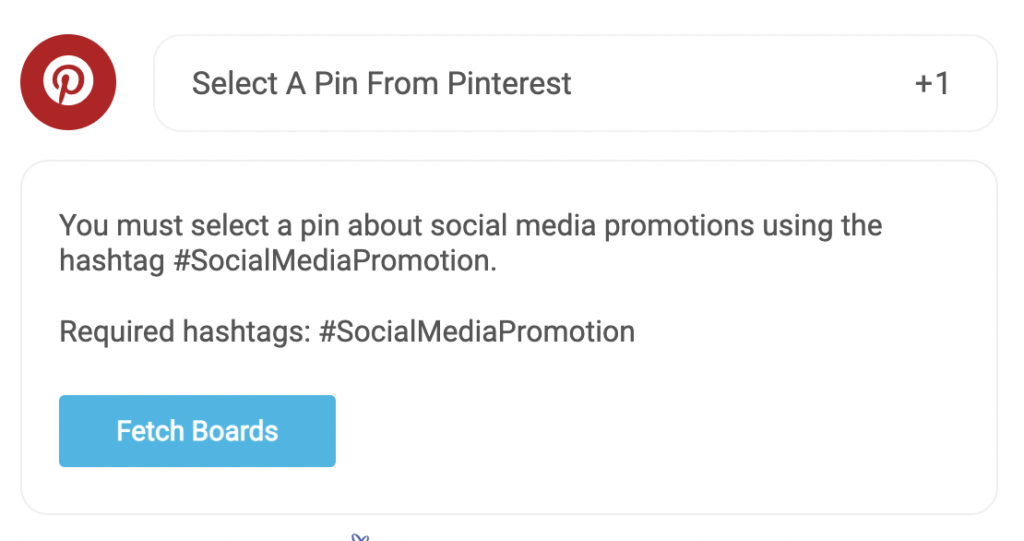Click the Fetch Boards button
The height and width of the screenshot is (541, 1024).
tap(197, 431)
